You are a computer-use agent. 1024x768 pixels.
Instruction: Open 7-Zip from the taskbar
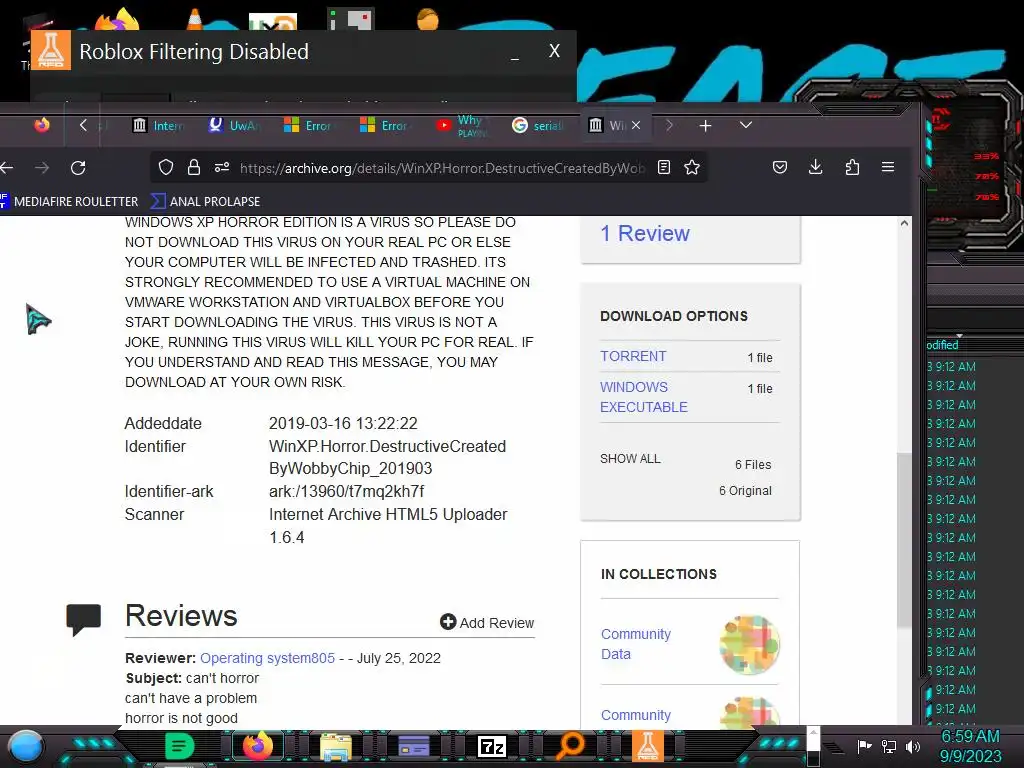(x=492, y=746)
